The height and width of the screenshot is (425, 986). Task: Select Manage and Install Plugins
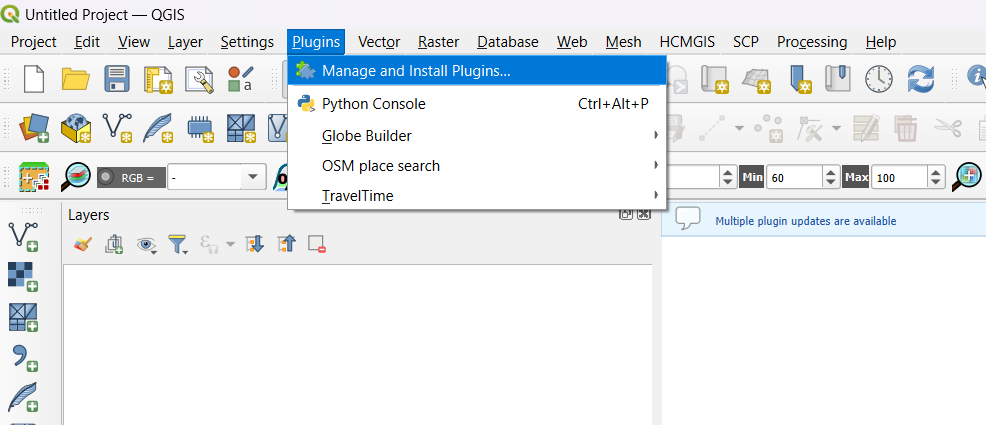click(477, 71)
